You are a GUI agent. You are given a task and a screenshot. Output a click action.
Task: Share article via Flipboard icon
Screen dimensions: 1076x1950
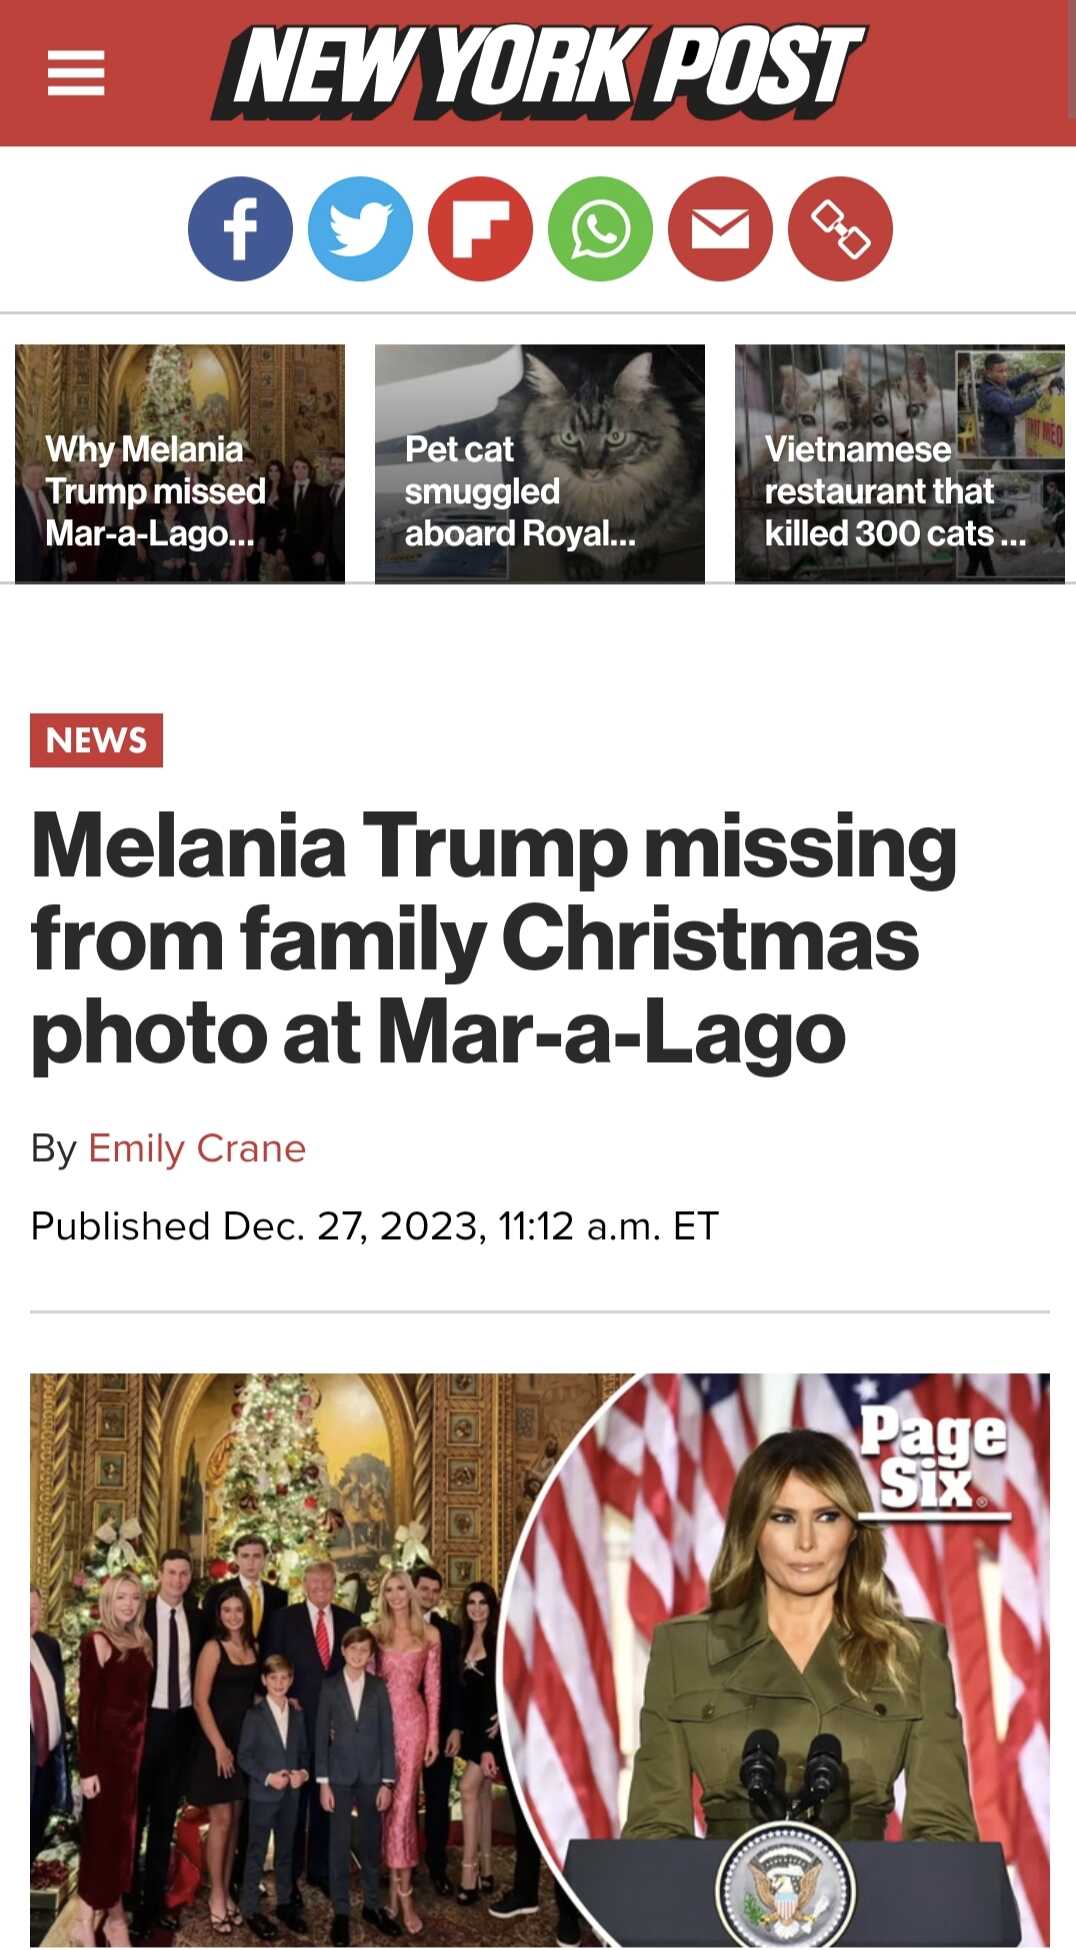coord(480,229)
